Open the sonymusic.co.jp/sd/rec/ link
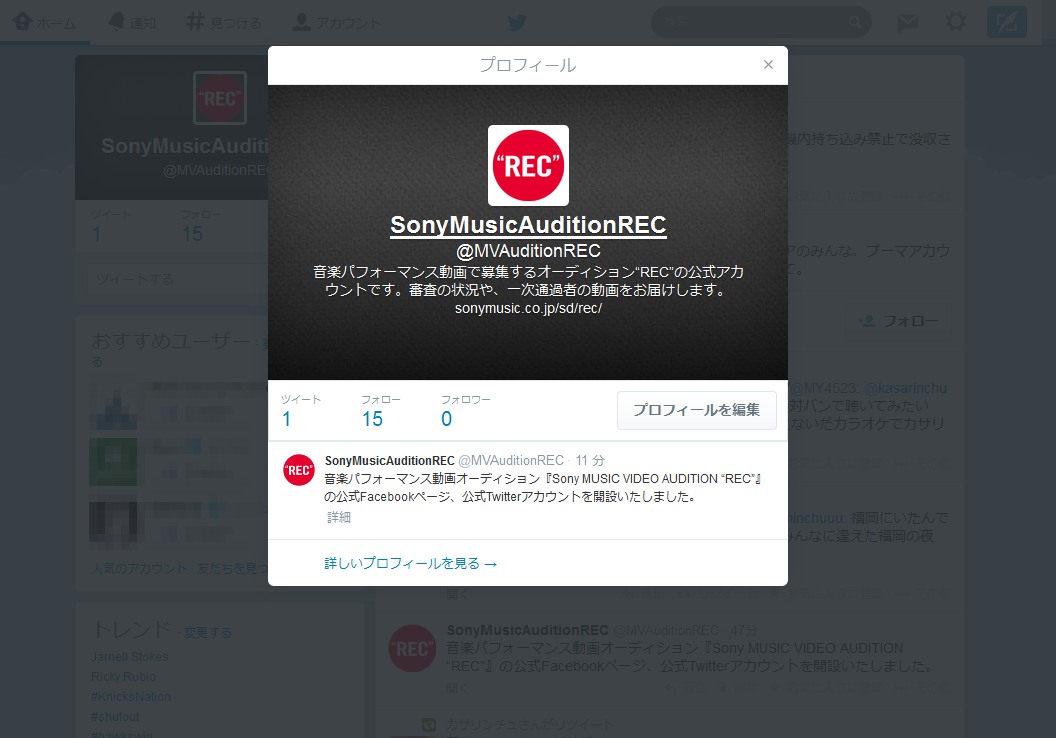The width and height of the screenshot is (1056, 738). [528, 308]
